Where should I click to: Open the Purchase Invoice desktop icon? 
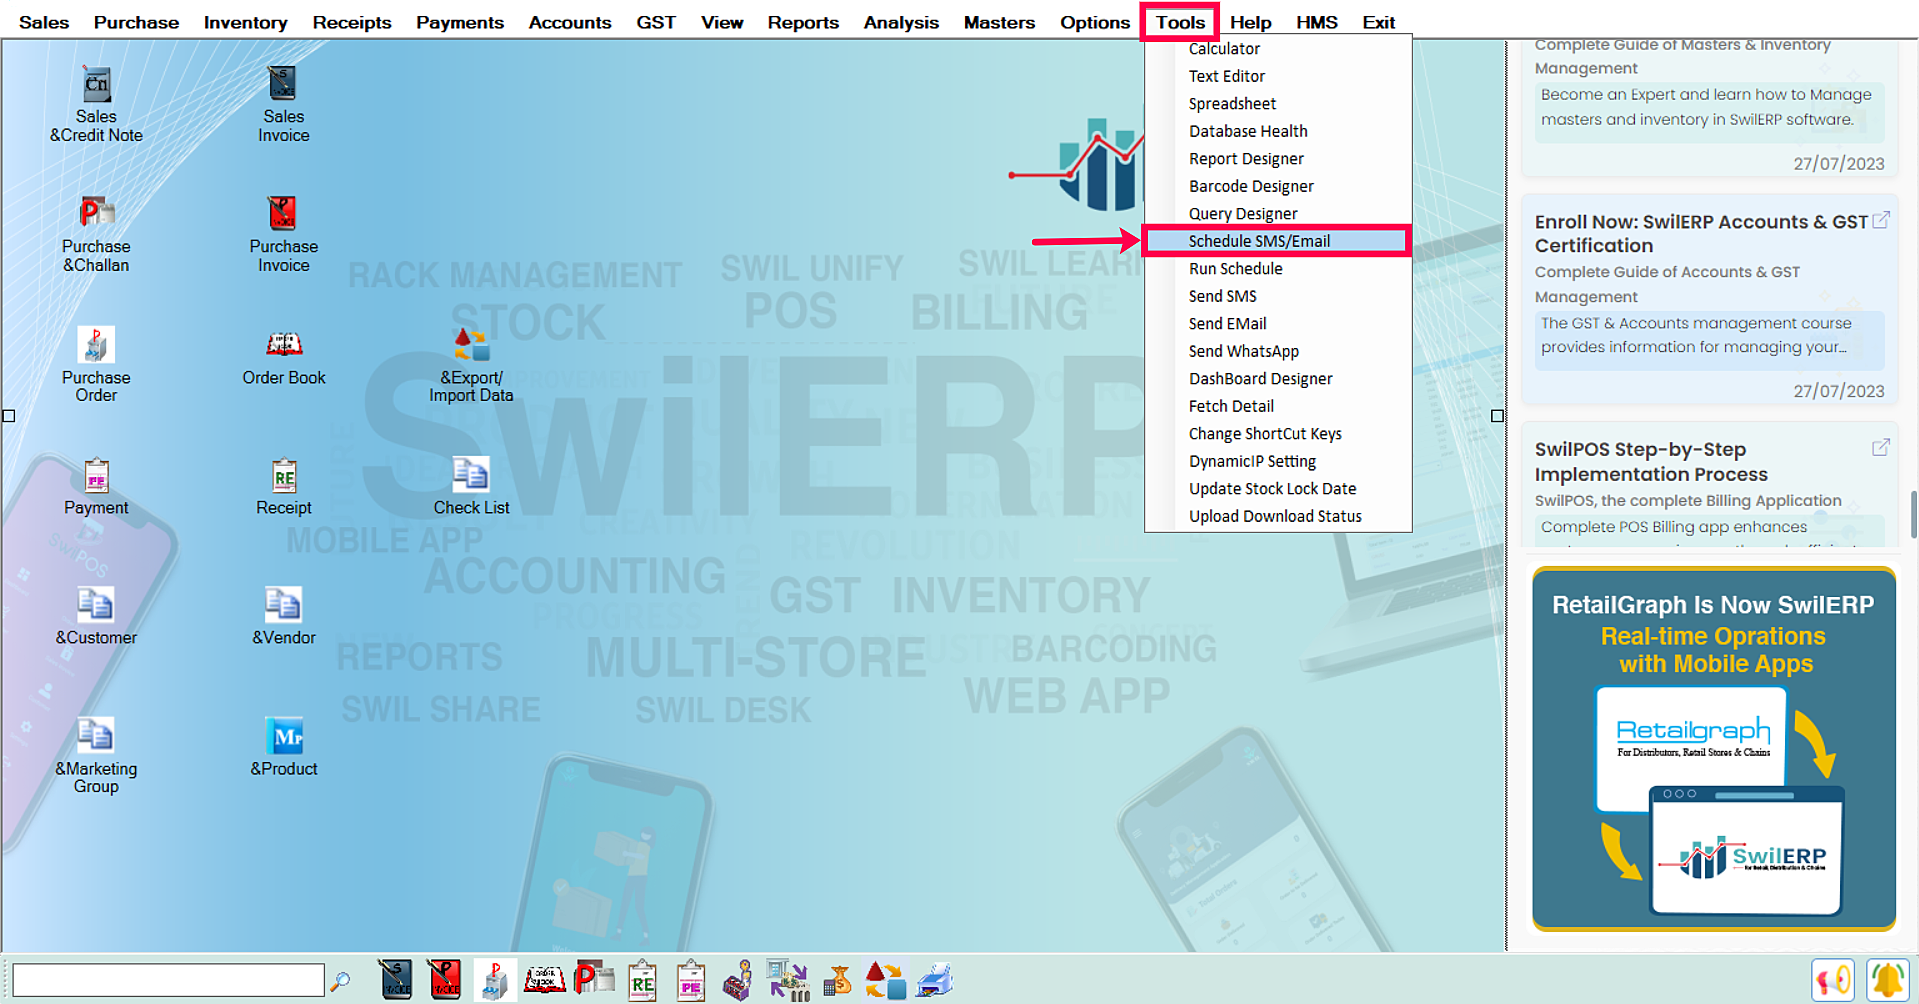pos(283,235)
